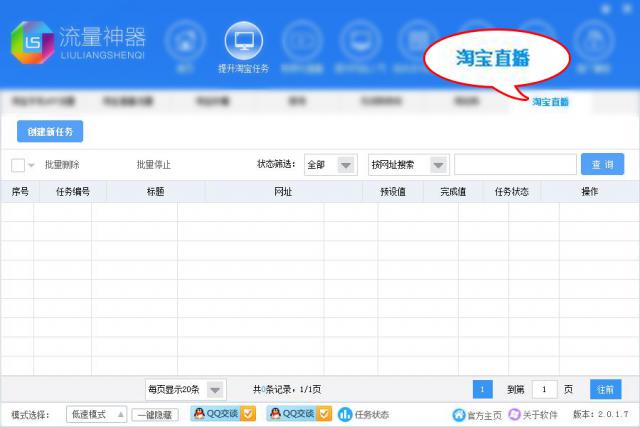Image resolution: width=640 pixels, height=427 pixels.
Task: Start QQ交谈 chat beside 一键隐藏
Action: tap(223, 414)
